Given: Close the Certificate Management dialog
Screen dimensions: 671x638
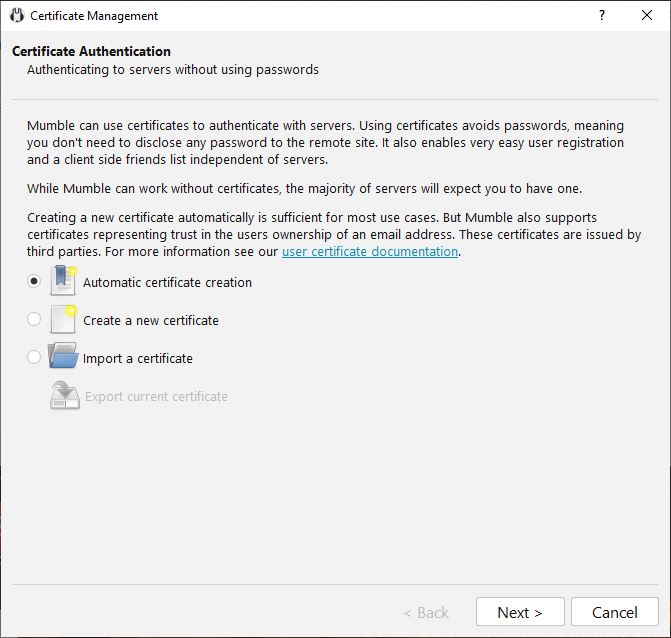Looking at the screenshot, I should click(647, 15).
